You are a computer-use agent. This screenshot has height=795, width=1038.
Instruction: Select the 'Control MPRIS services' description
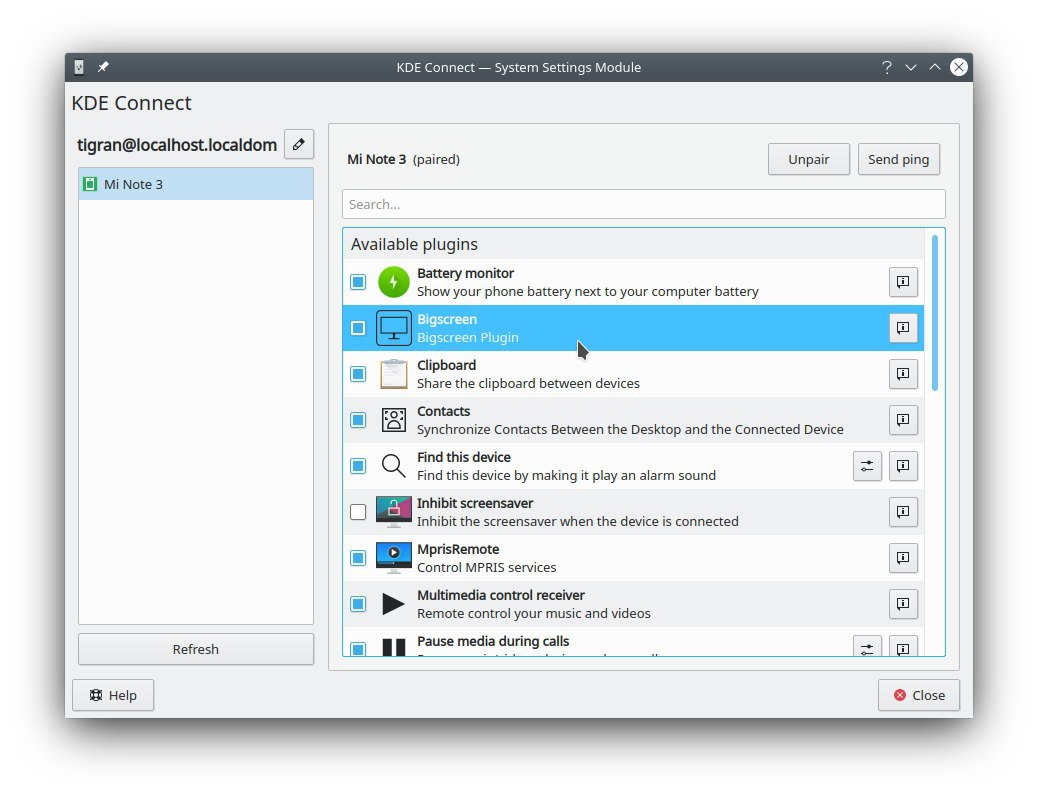487,567
